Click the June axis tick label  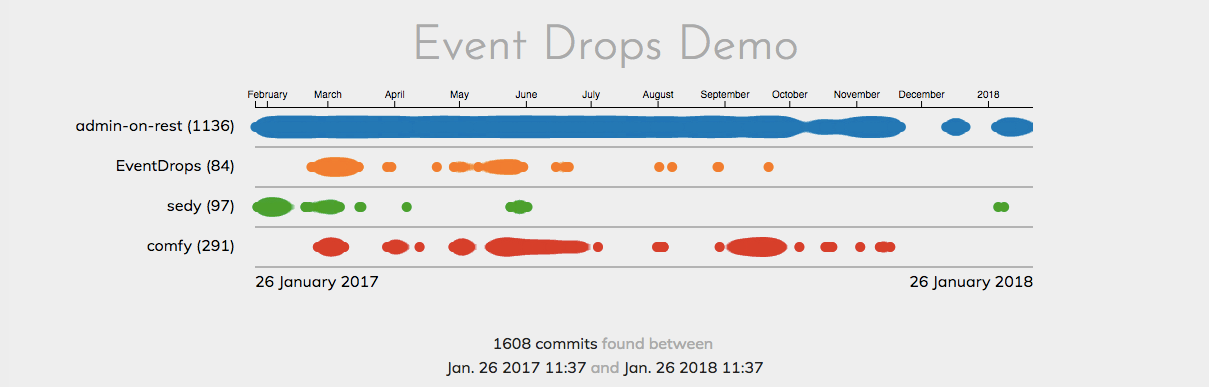coord(526,95)
